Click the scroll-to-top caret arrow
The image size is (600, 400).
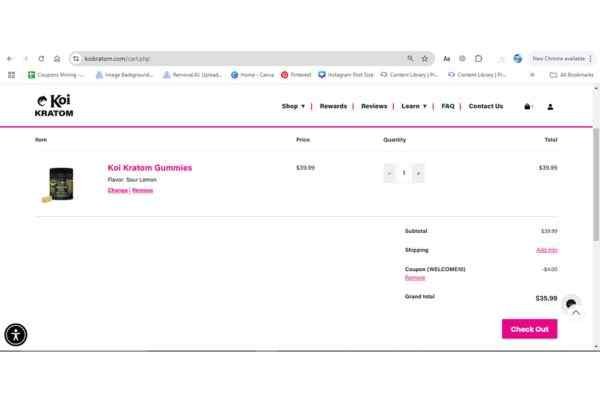click(x=576, y=313)
